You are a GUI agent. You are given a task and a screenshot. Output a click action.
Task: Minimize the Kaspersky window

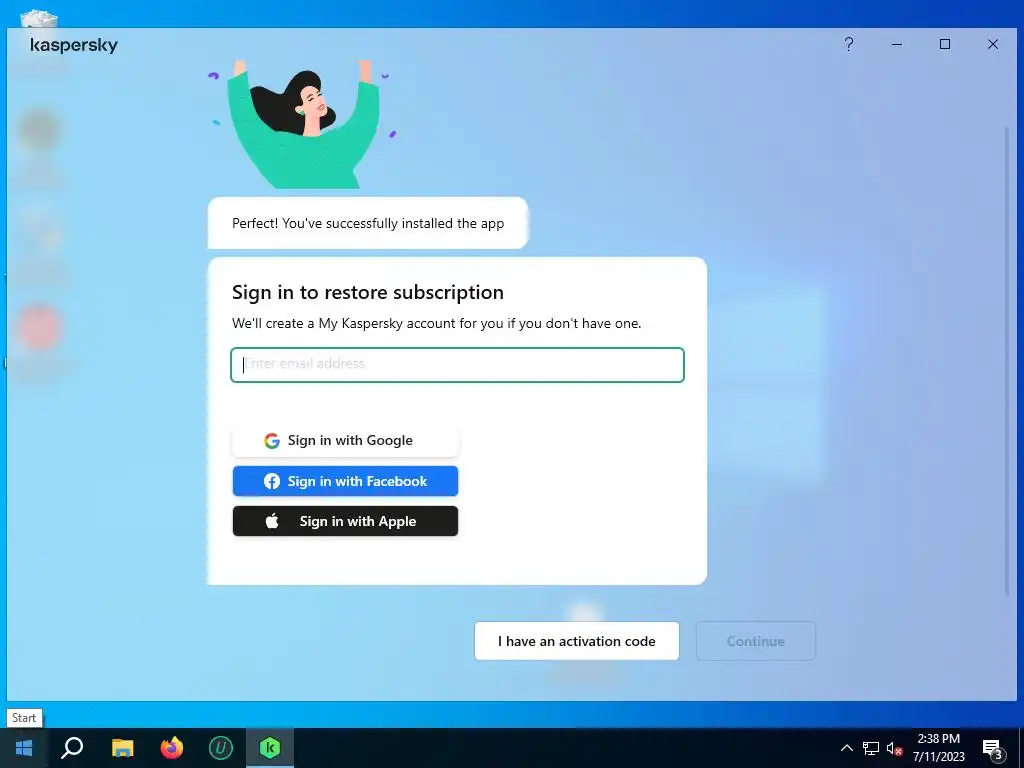point(897,44)
